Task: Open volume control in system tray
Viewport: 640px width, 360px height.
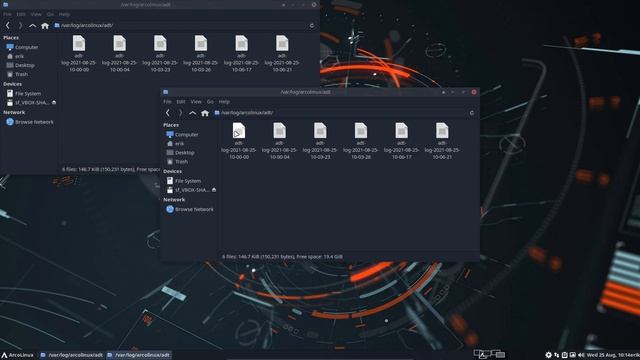Action: 581,355
